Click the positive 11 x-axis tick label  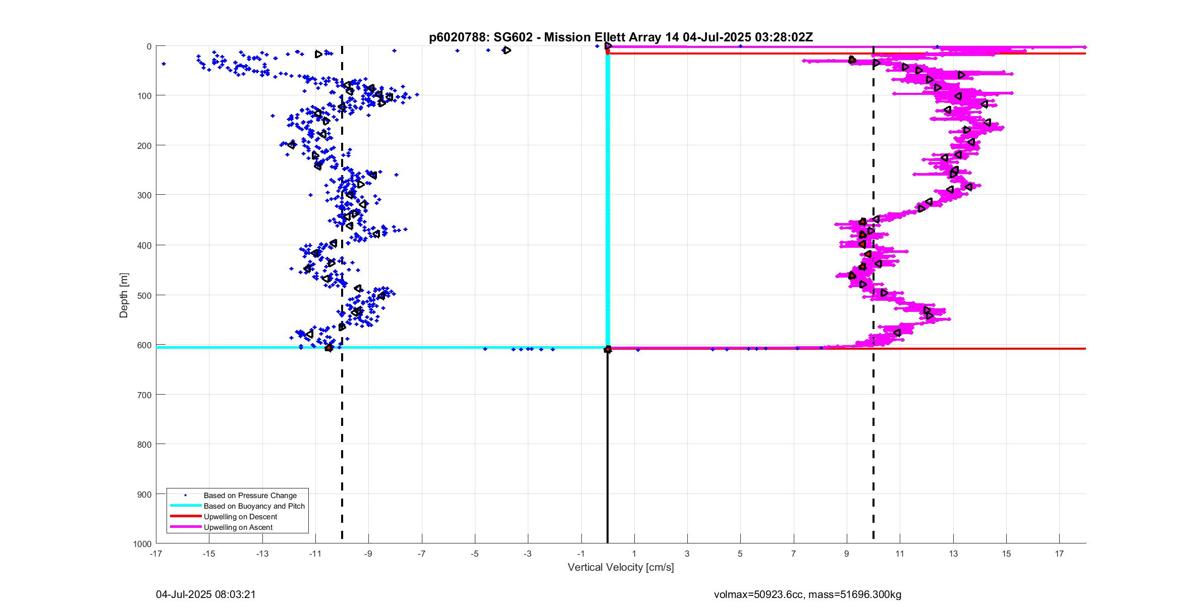[x=900, y=553]
